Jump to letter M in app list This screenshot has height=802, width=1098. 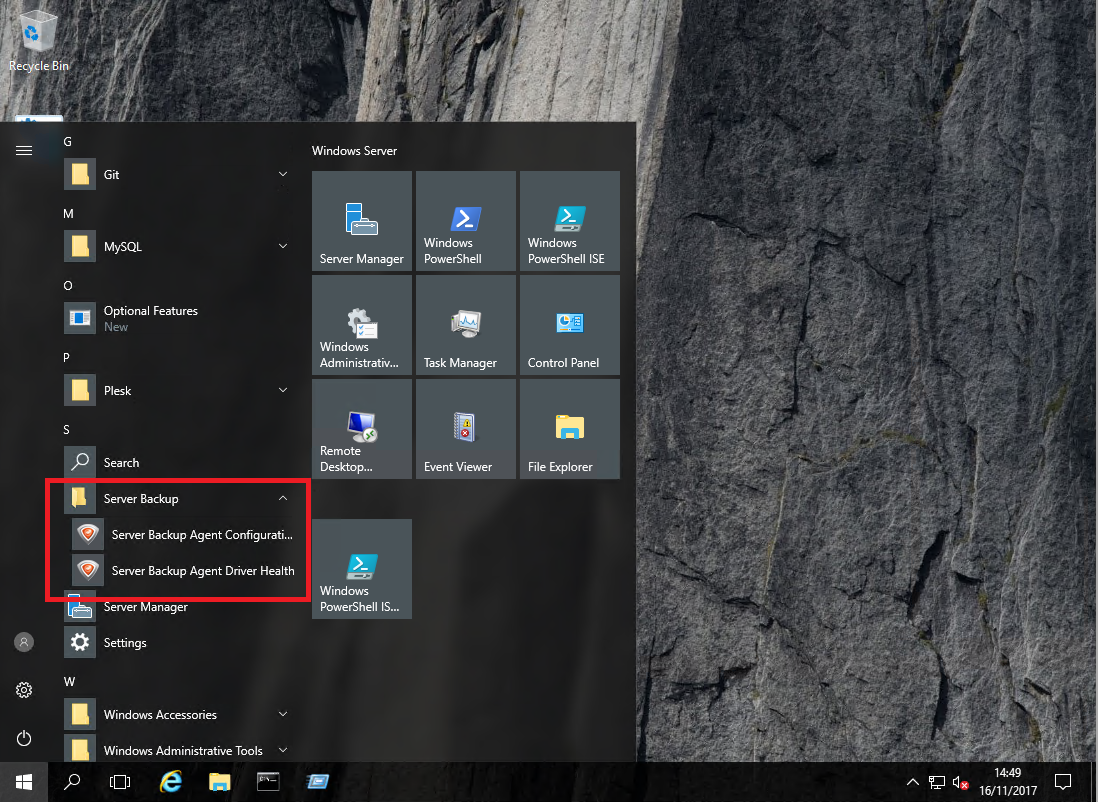pyautogui.click(x=68, y=214)
